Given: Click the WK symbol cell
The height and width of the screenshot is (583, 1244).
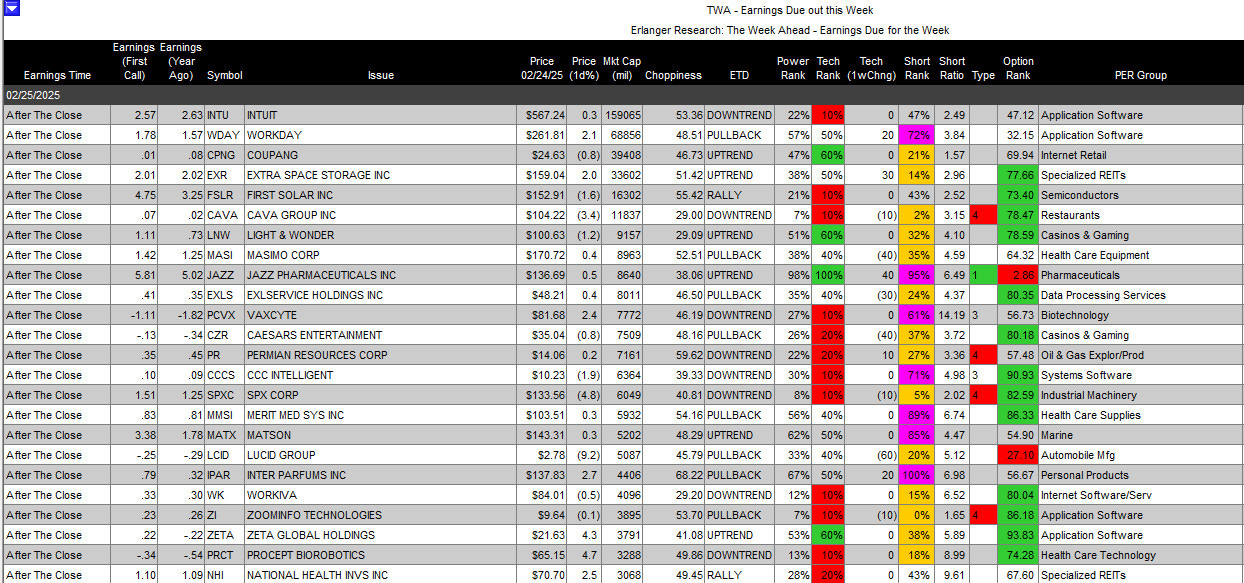Looking at the screenshot, I should point(224,495).
